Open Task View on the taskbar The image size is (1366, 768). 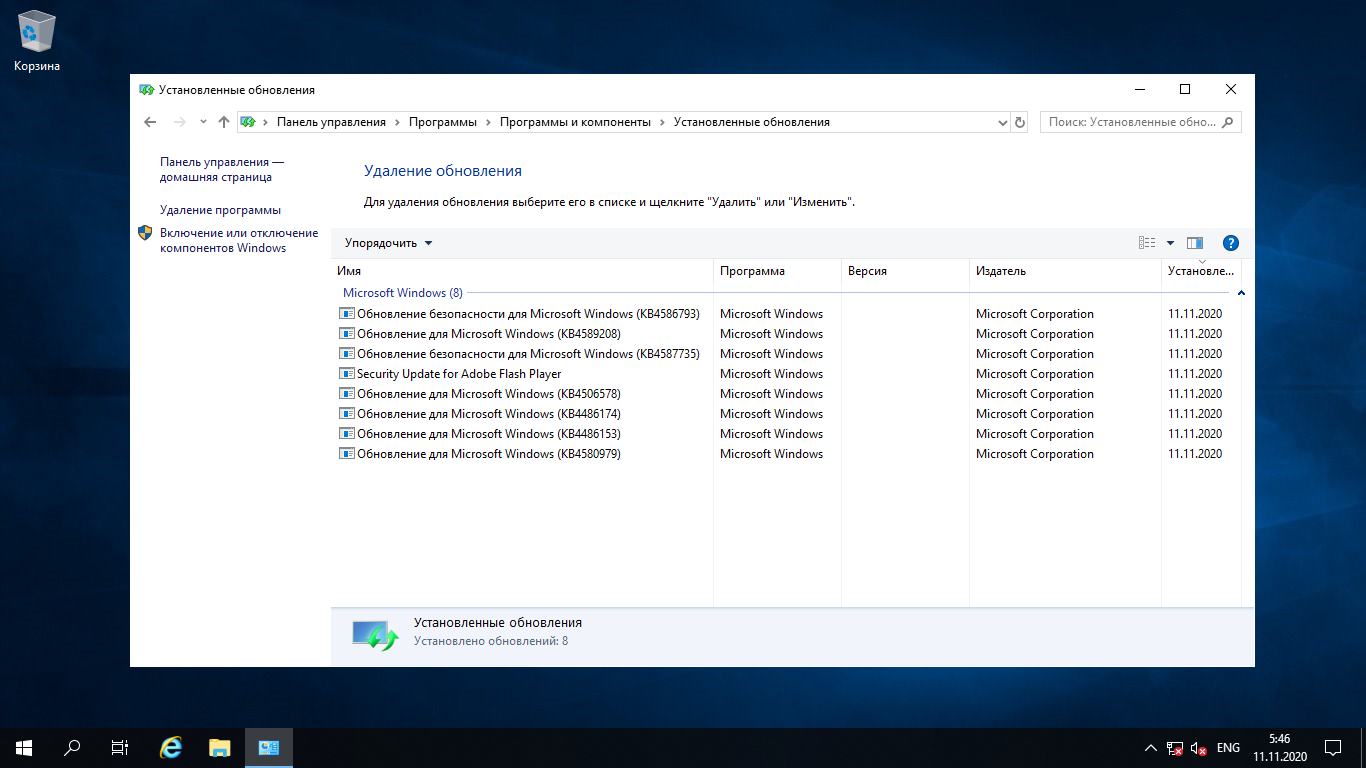click(x=120, y=748)
